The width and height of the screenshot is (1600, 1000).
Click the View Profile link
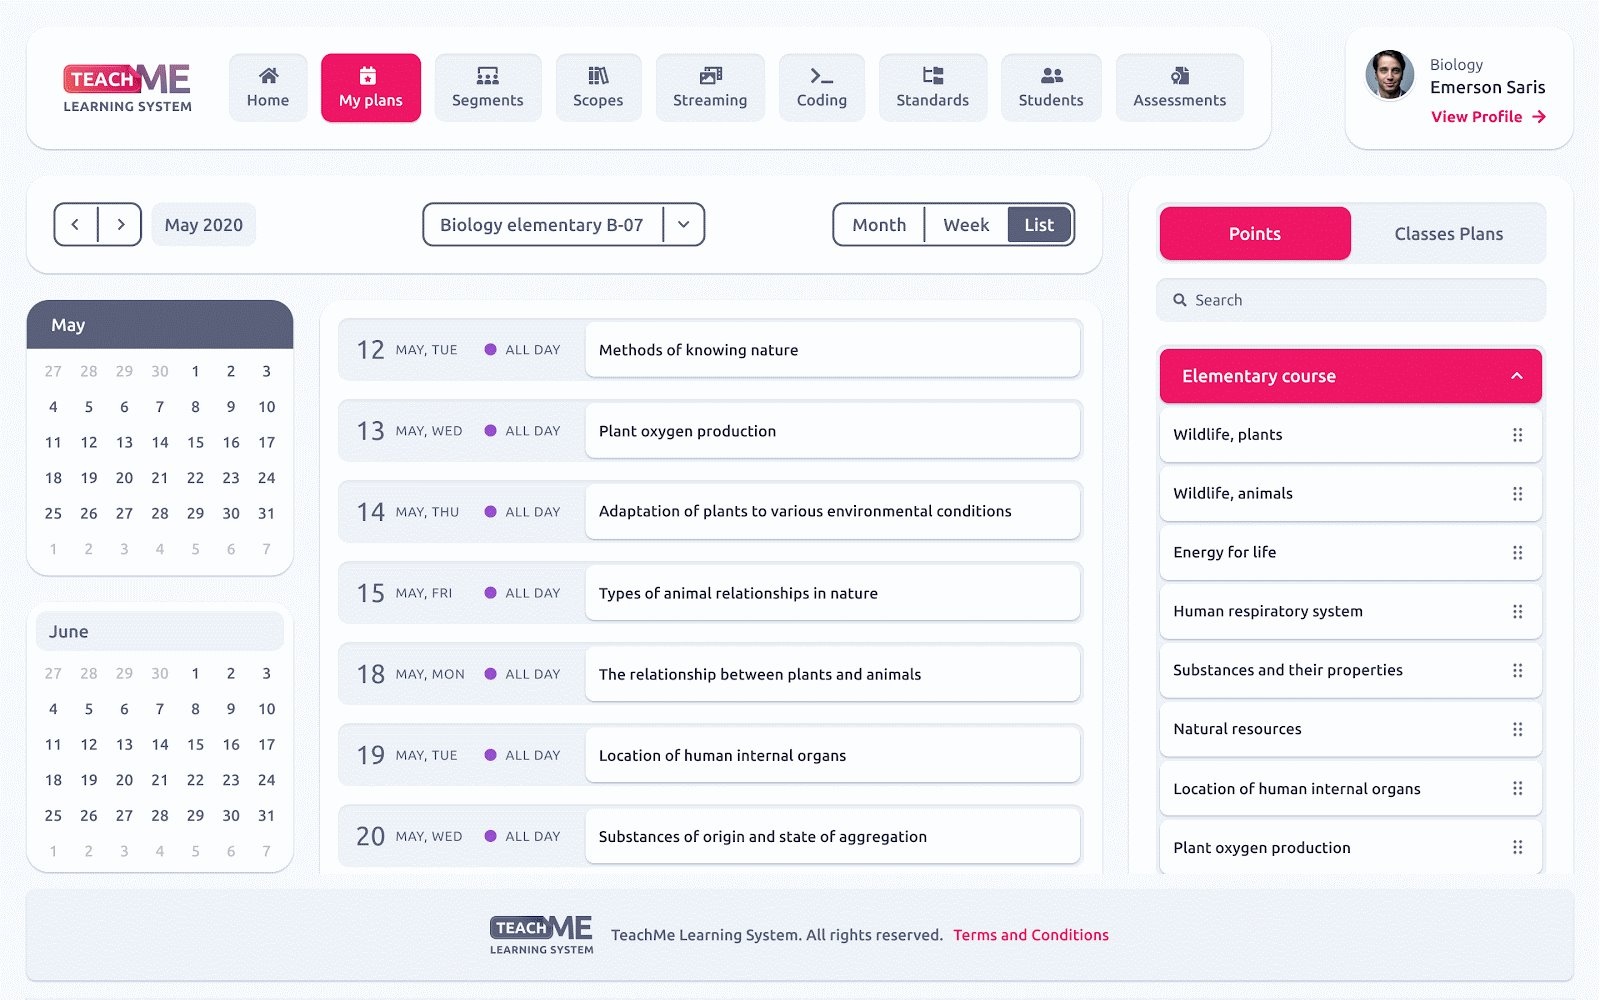pyautogui.click(x=1487, y=117)
